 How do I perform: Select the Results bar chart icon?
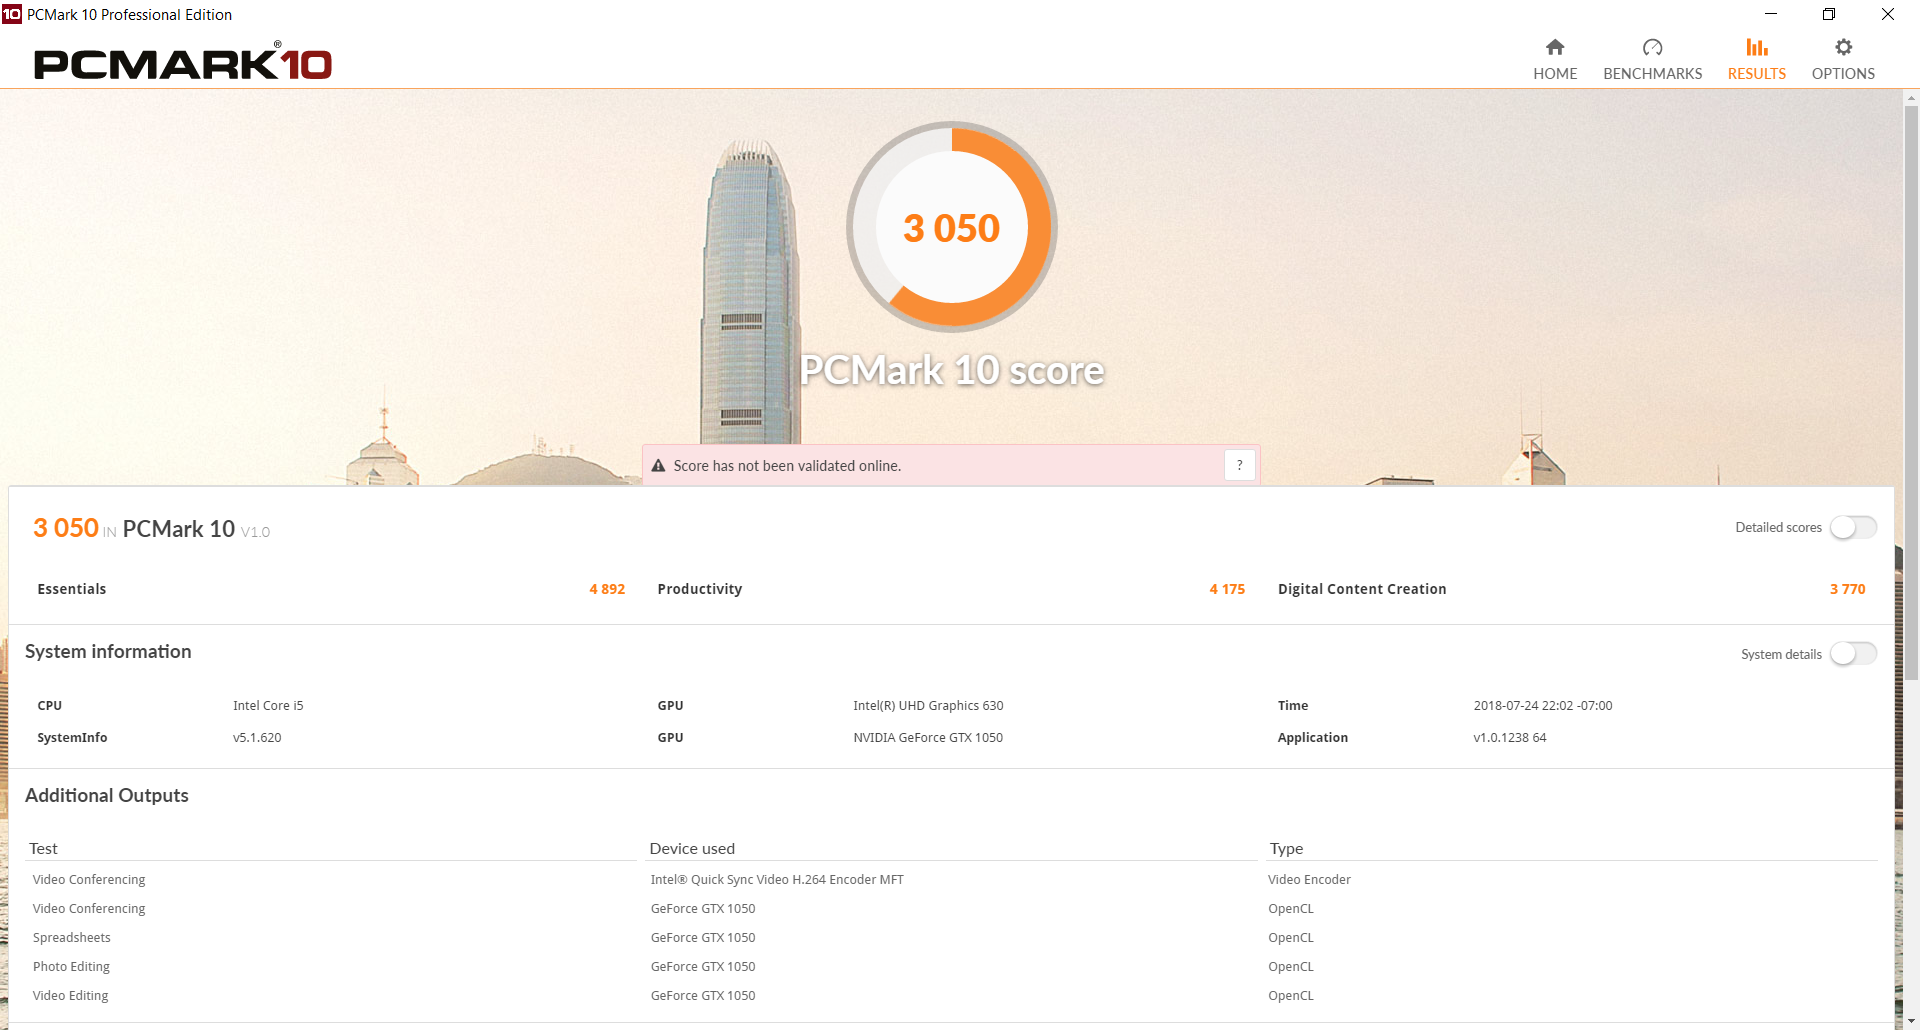(1757, 47)
